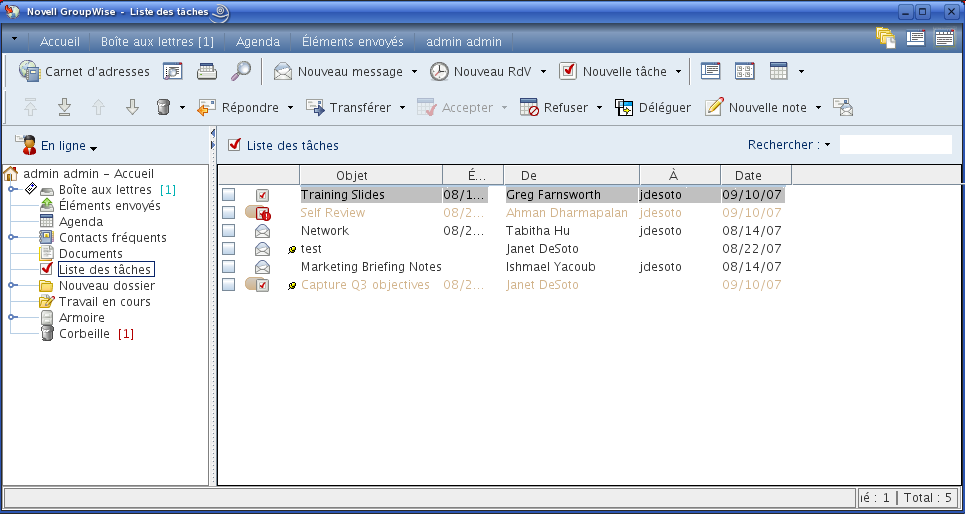Screen dimensions: 966x514
Task: Click the address selector icon beside Carnet d'adresses
Action: click(172, 71)
